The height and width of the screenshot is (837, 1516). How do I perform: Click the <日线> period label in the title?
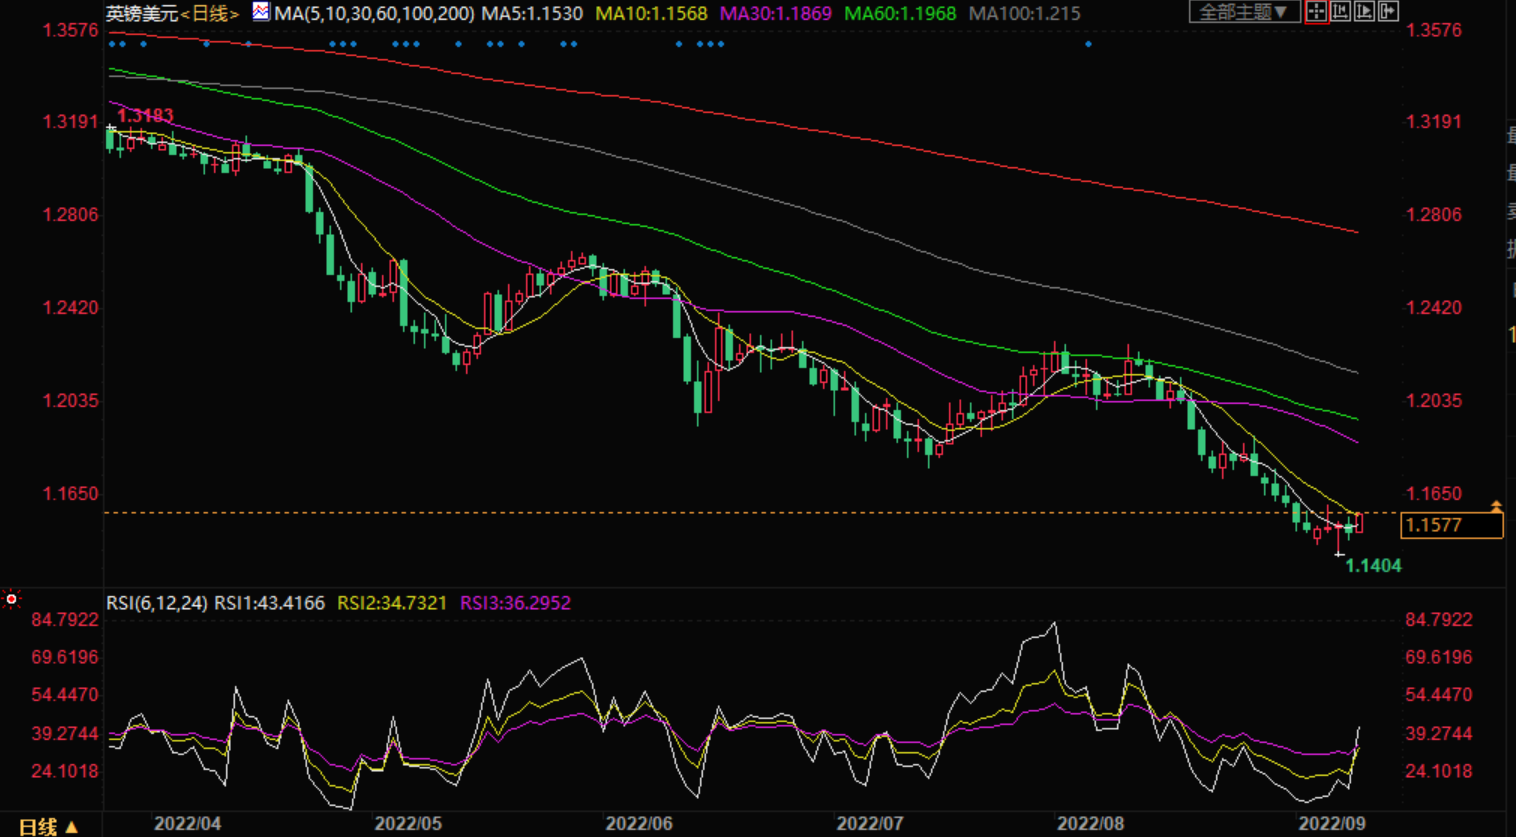(209, 14)
